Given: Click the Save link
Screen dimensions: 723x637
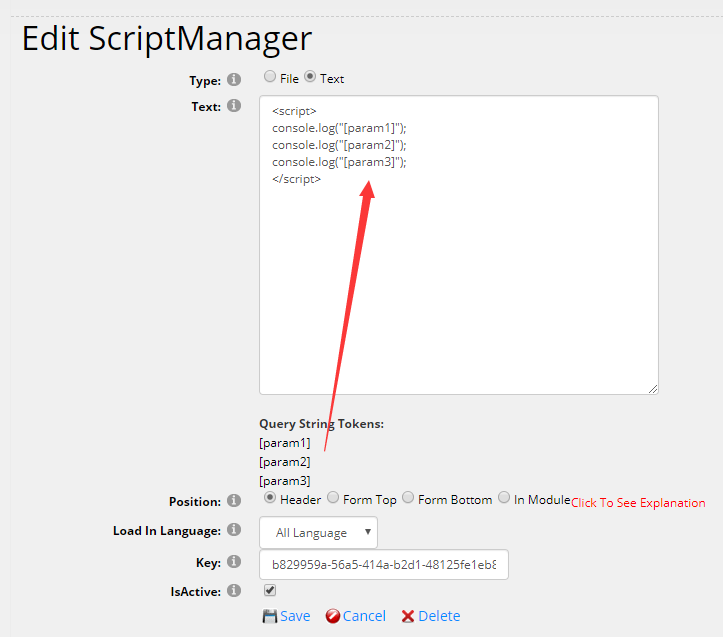Looking at the screenshot, I should click(x=295, y=616).
